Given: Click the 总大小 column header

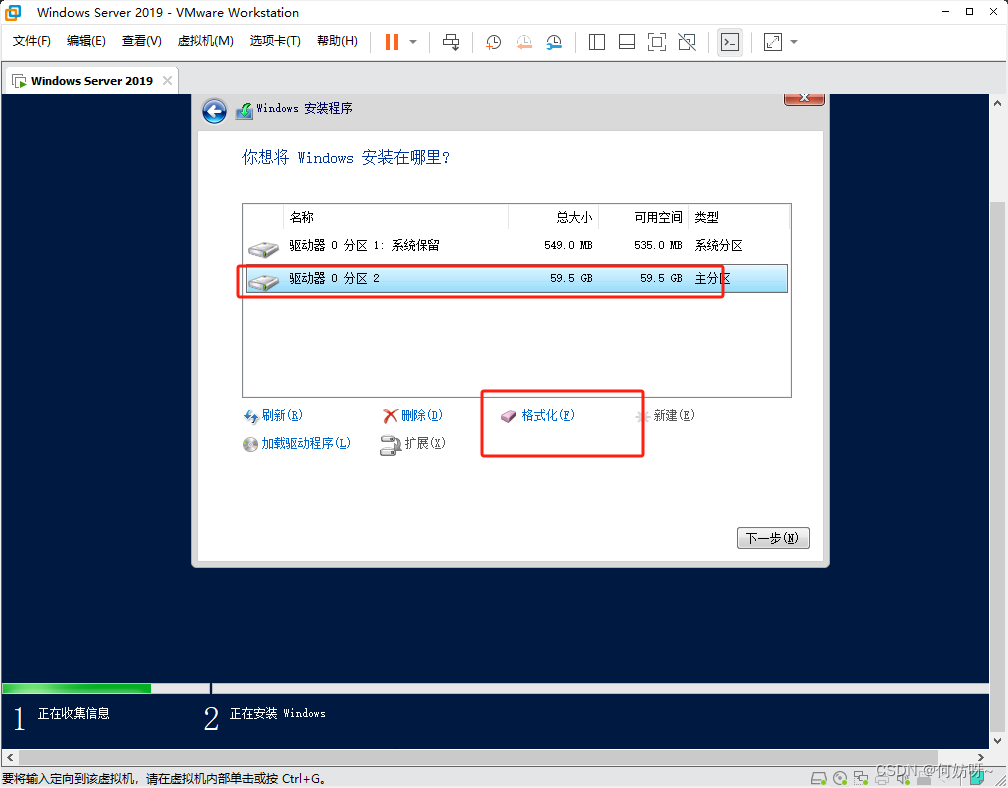Looking at the screenshot, I should pos(554,217).
